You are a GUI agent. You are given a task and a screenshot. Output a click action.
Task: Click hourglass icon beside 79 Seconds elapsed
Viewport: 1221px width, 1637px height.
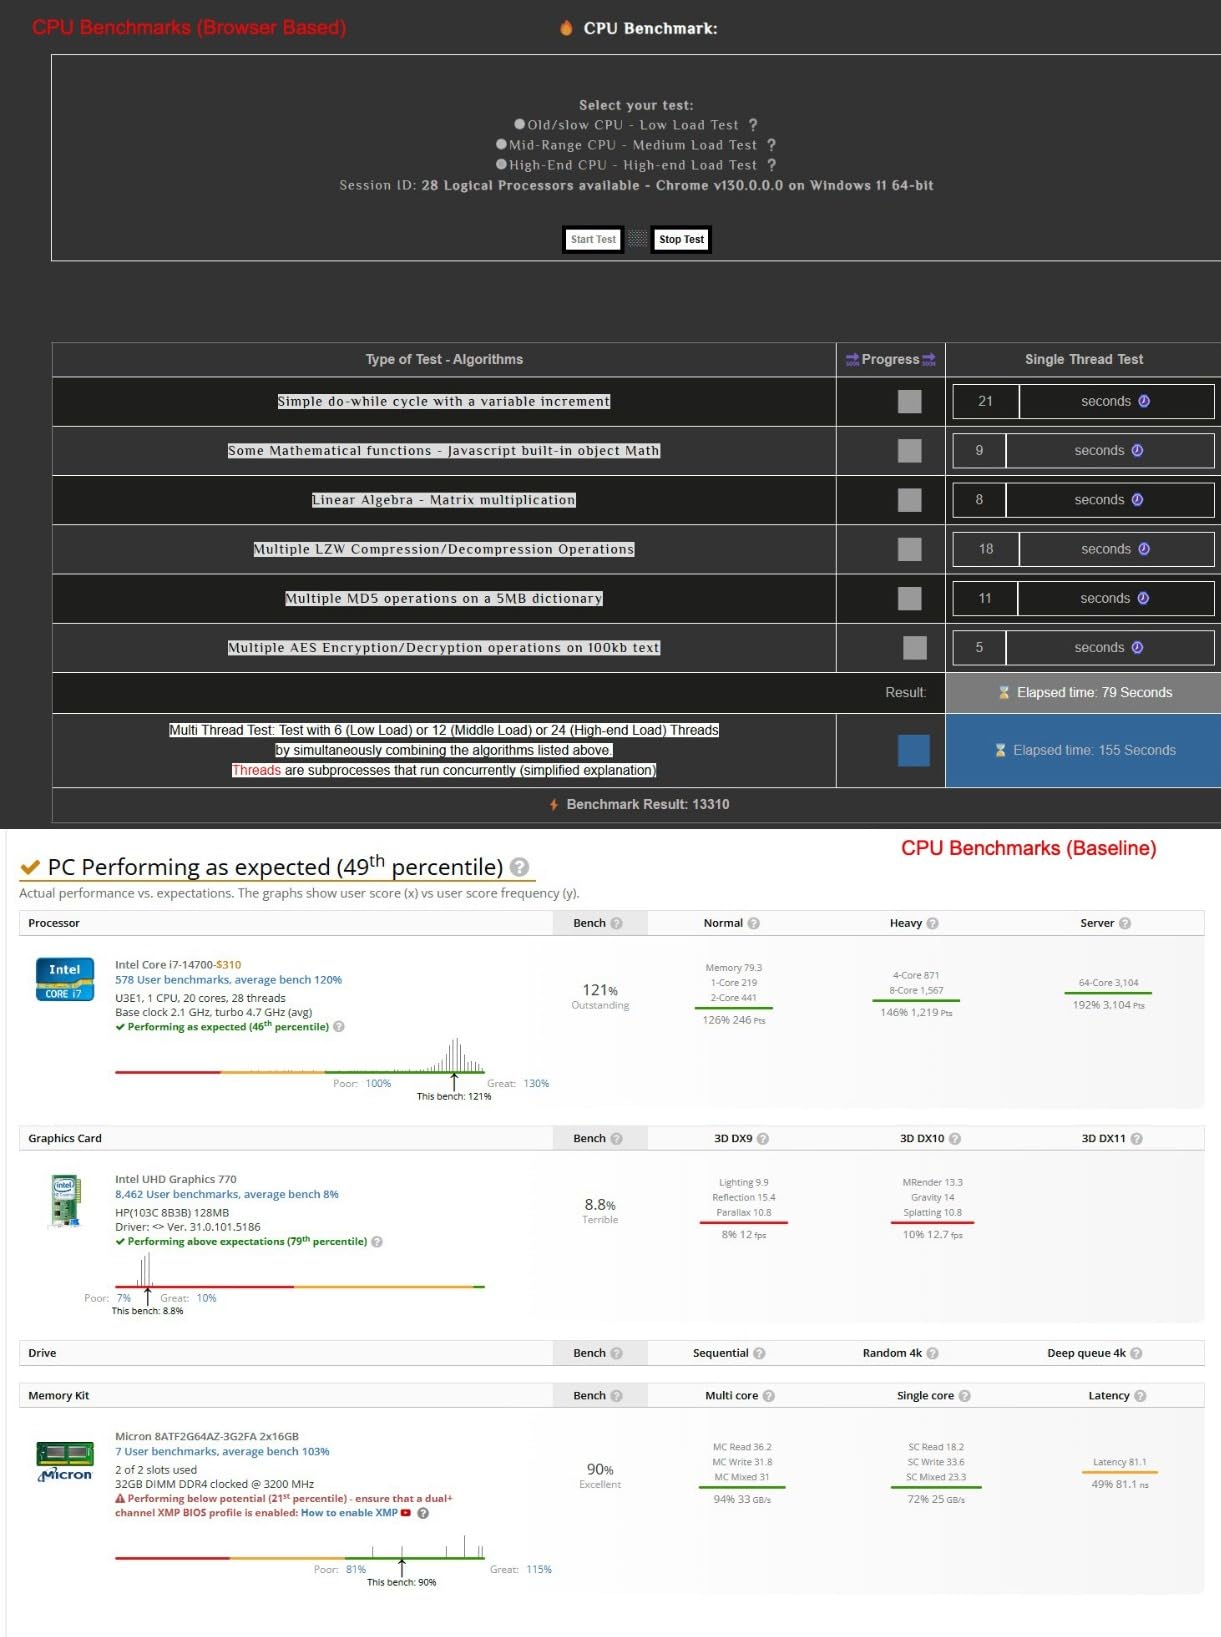pyautogui.click(x=1004, y=693)
